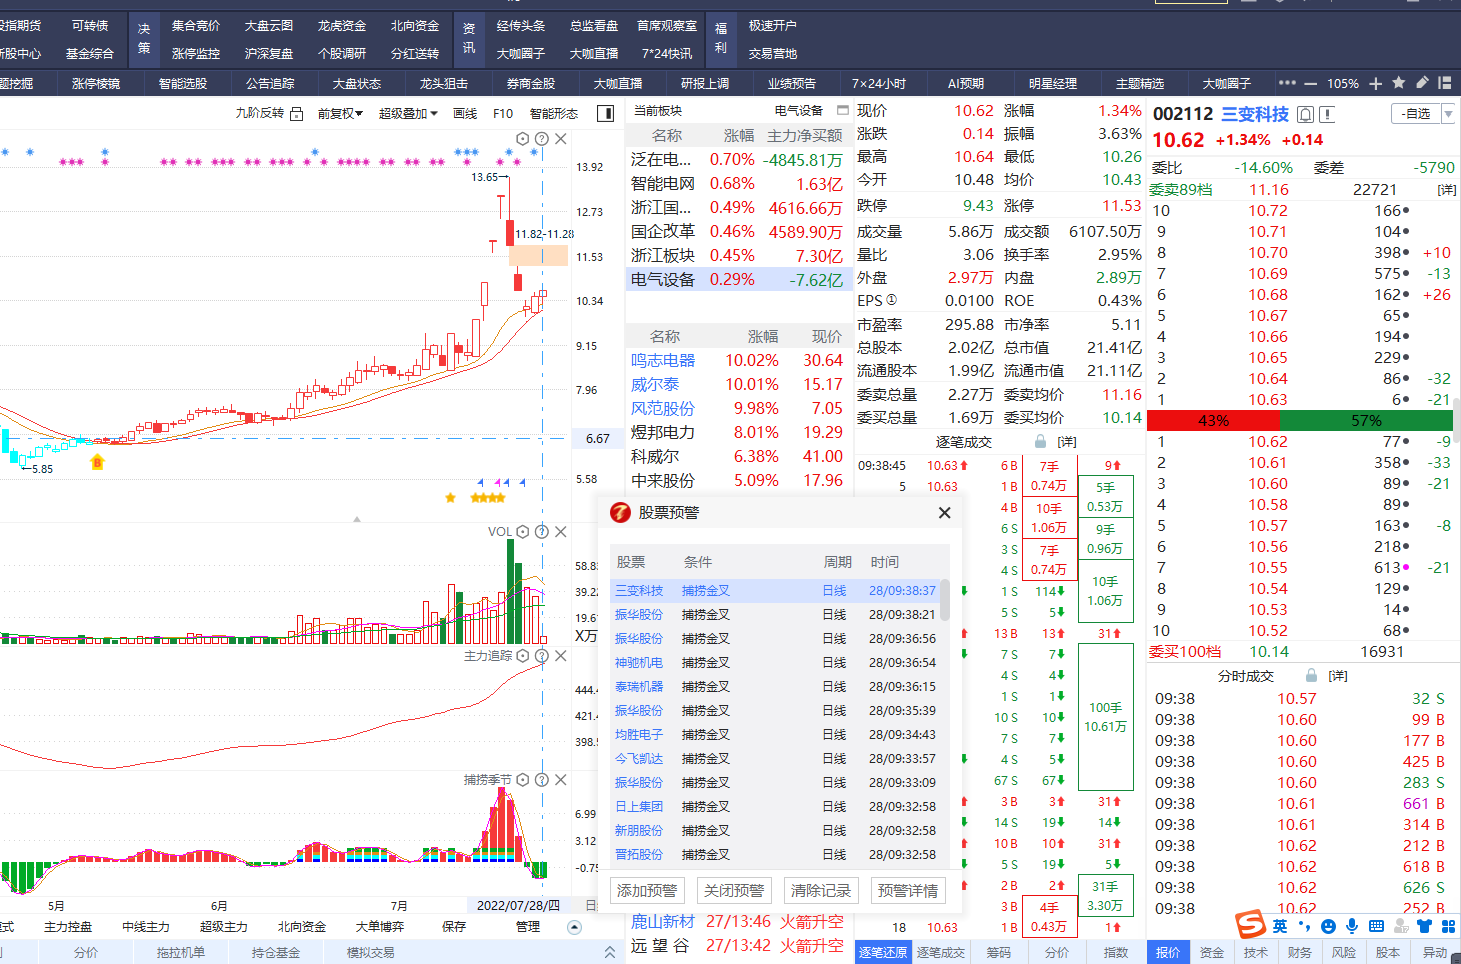Switch to 筹码 tab
1461x964 pixels.
click(999, 953)
